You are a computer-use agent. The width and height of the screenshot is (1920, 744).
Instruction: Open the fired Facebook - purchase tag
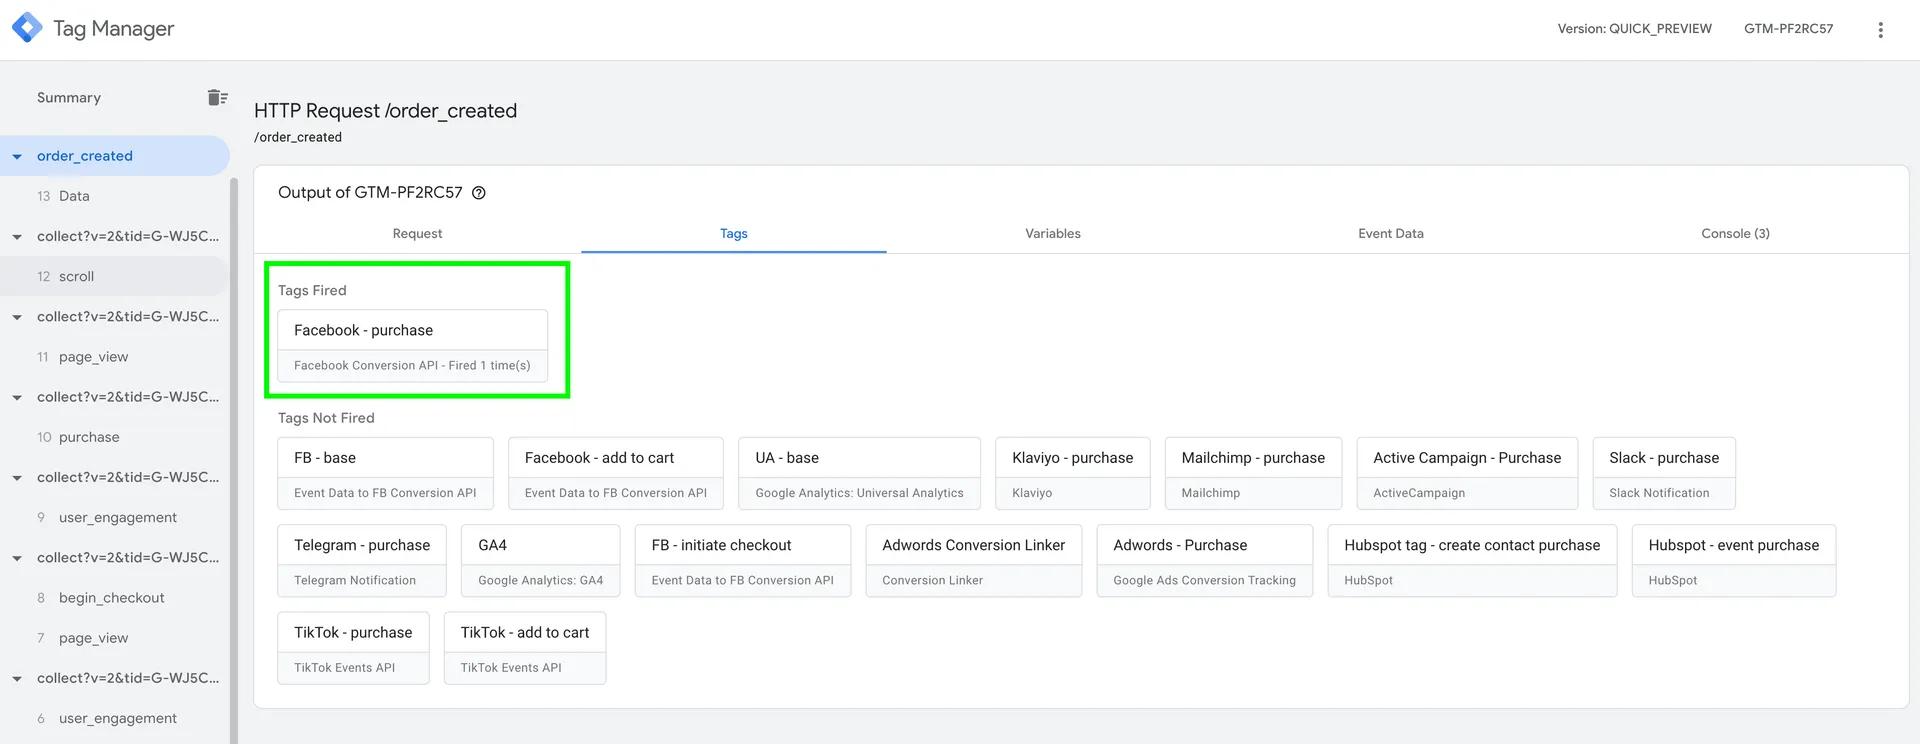[412, 346]
